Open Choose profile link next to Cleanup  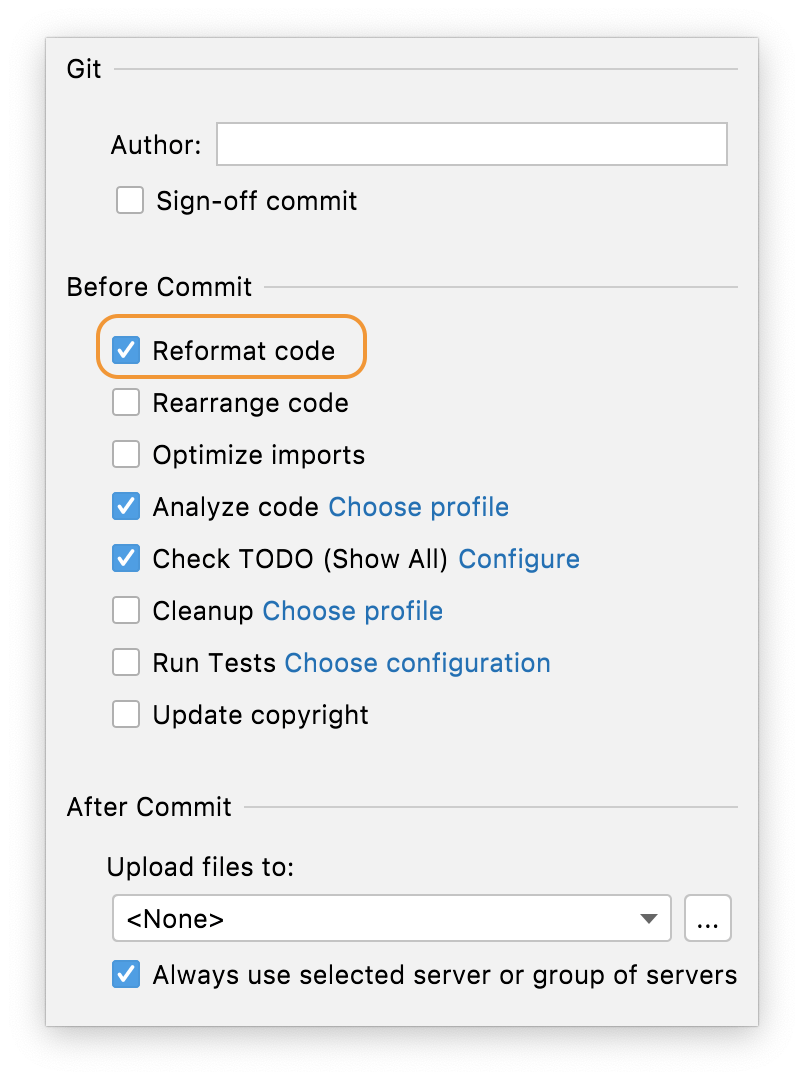352,611
